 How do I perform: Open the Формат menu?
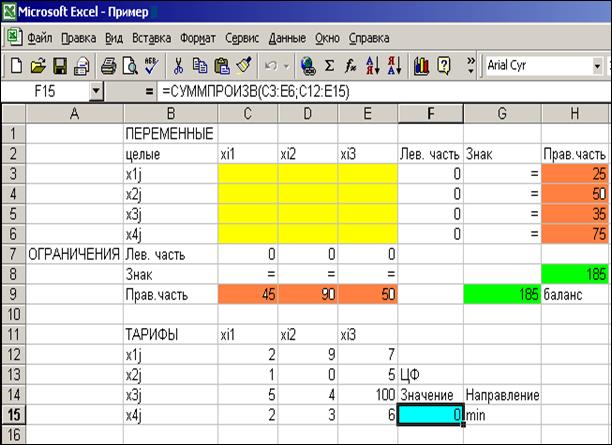click(x=197, y=38)
